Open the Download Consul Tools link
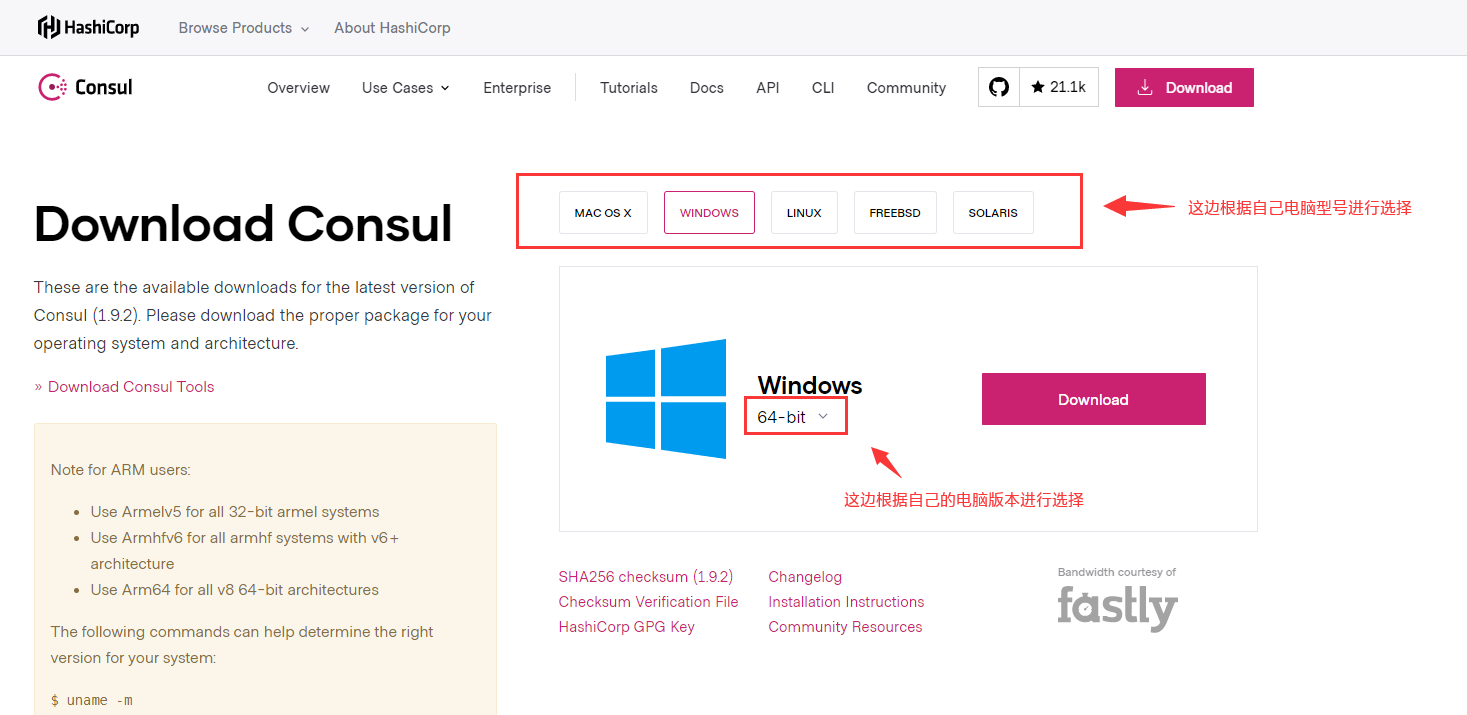Viewport: 1467px width, 715px height. 131,387
